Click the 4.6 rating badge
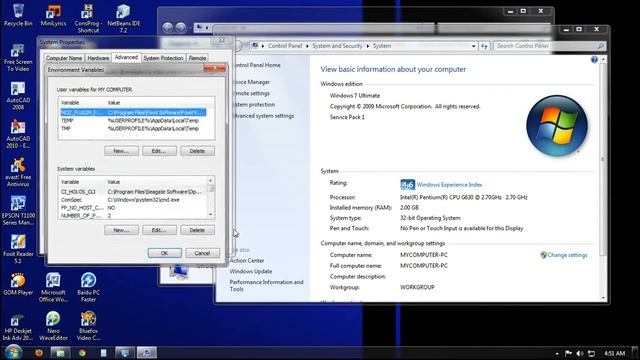Viewport: 640px width, 360px height. click(x=407, y=185)
